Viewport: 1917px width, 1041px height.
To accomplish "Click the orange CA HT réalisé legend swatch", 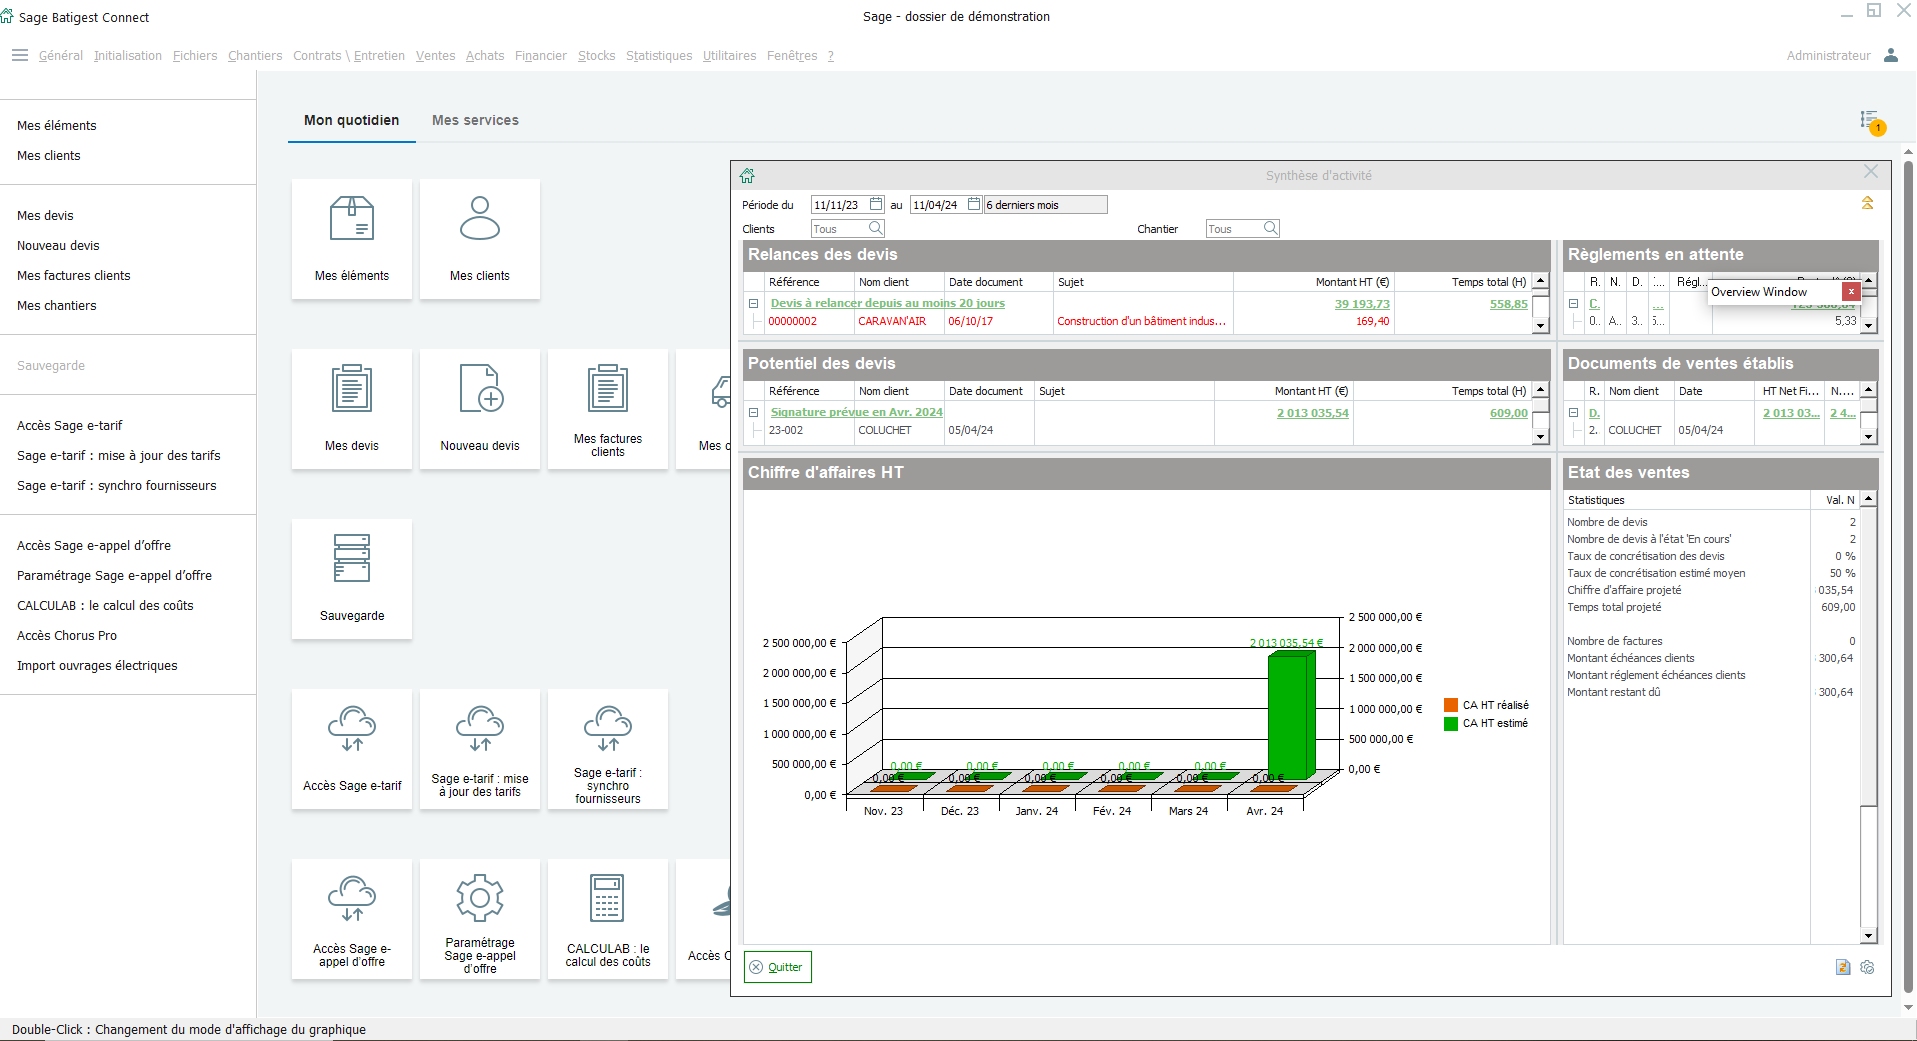I will pyautogui.click(x=1451, y=705).
